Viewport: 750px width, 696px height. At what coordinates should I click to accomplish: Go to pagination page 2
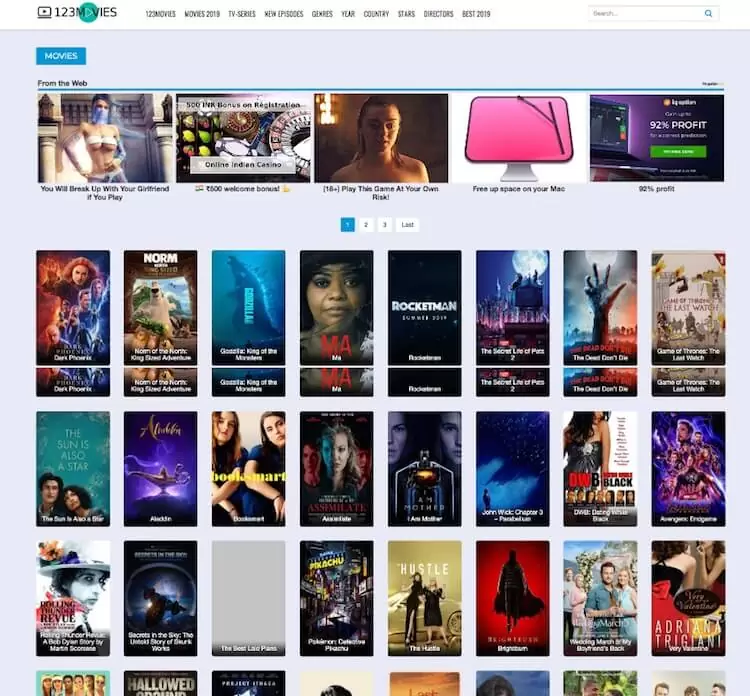(x=366, y=225)
